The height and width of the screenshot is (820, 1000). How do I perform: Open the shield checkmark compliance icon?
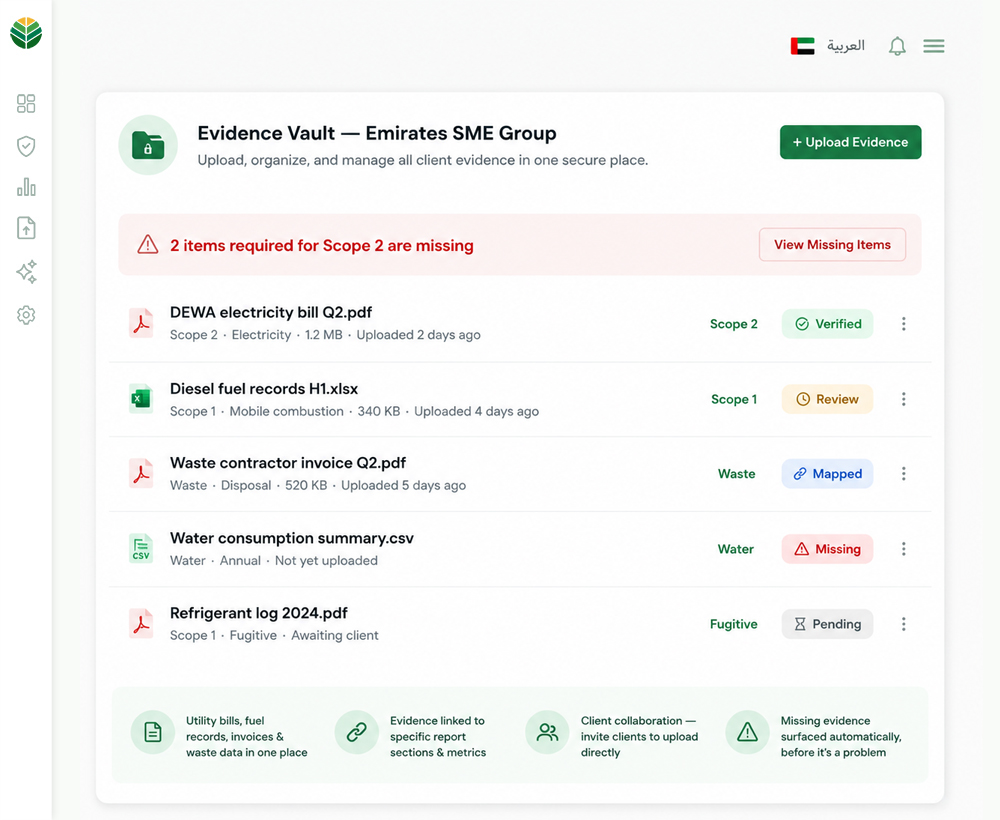pos(26,146)
